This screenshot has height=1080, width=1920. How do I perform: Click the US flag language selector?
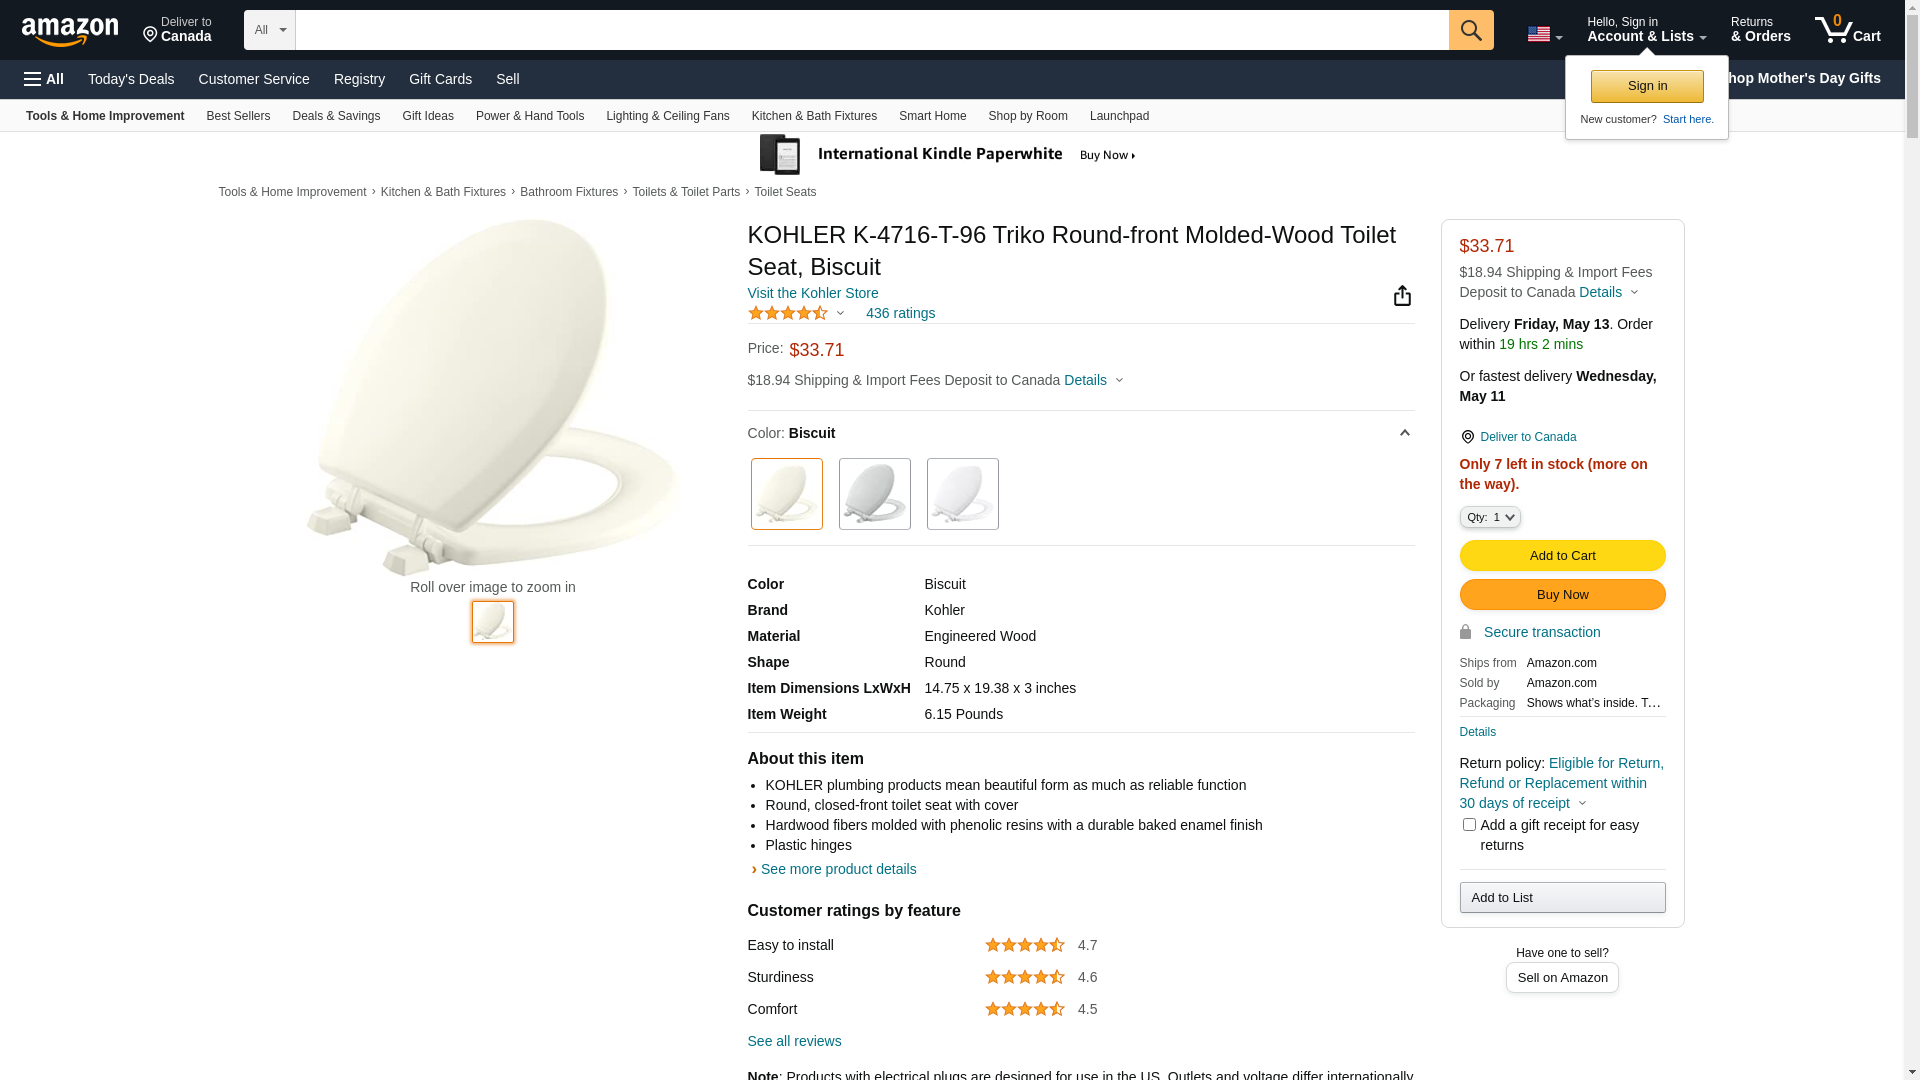pyautogui.click(x=1544, y=34)
